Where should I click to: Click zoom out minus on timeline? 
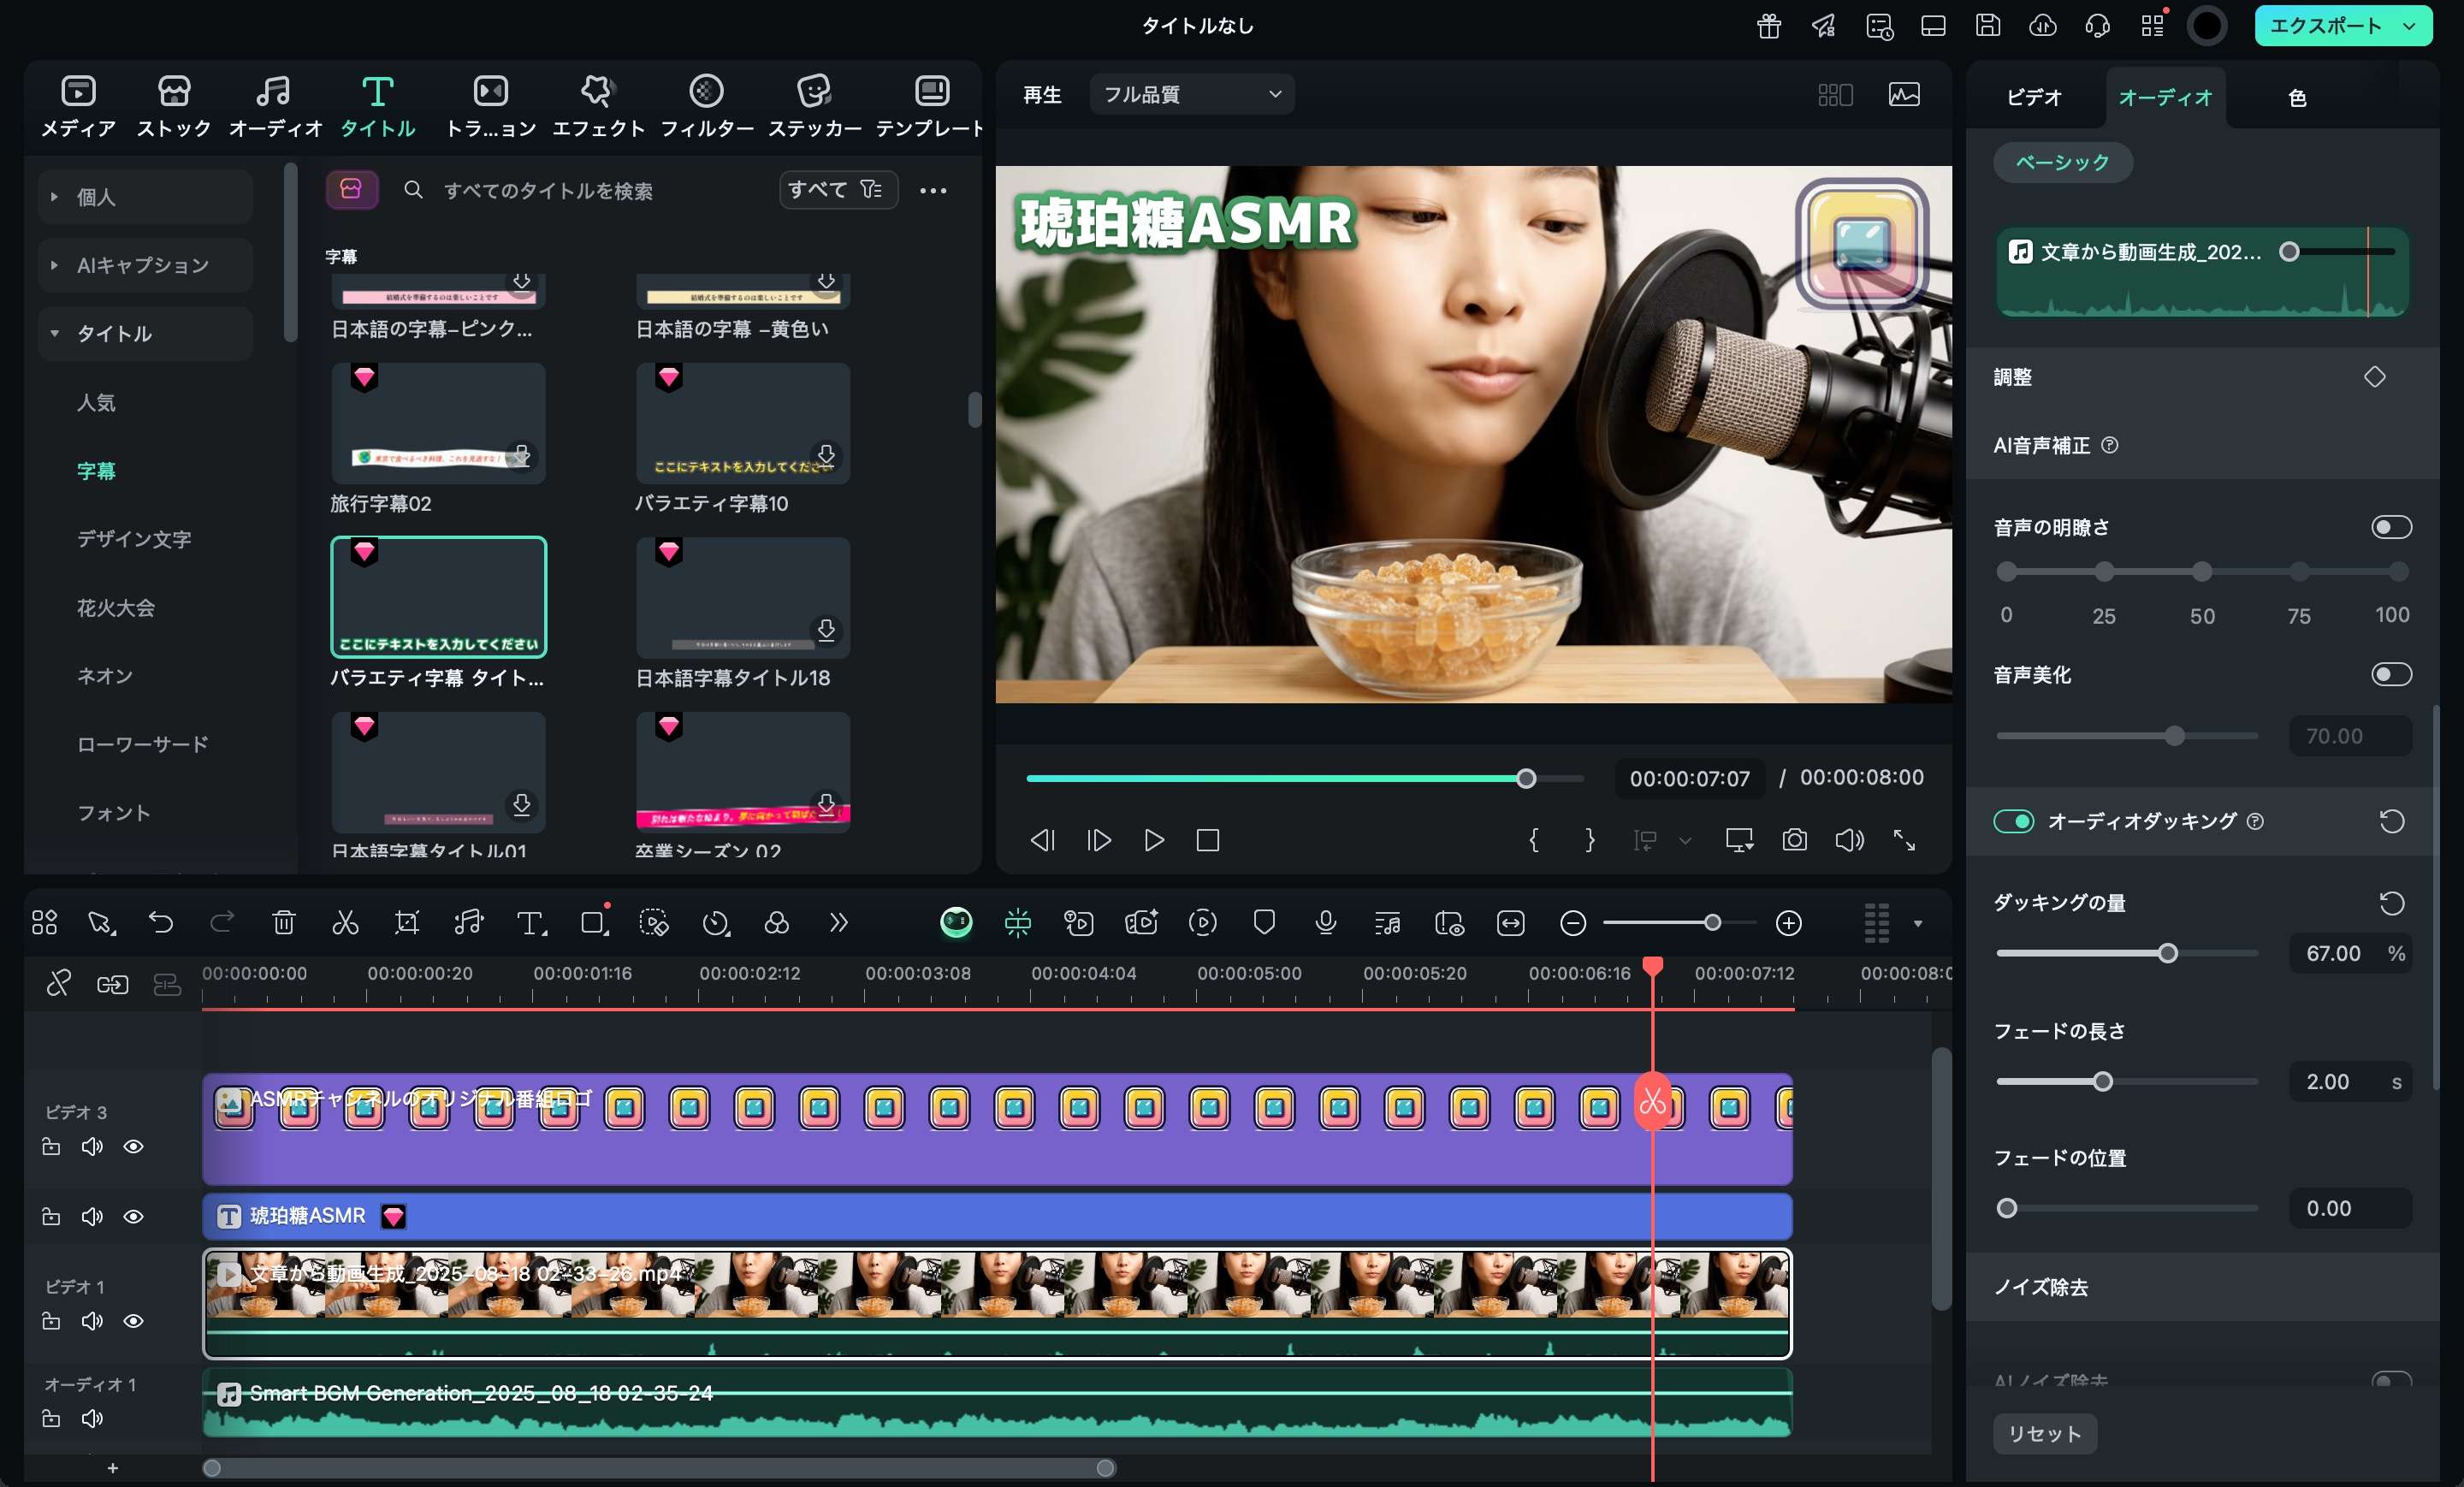point(1573,923)
